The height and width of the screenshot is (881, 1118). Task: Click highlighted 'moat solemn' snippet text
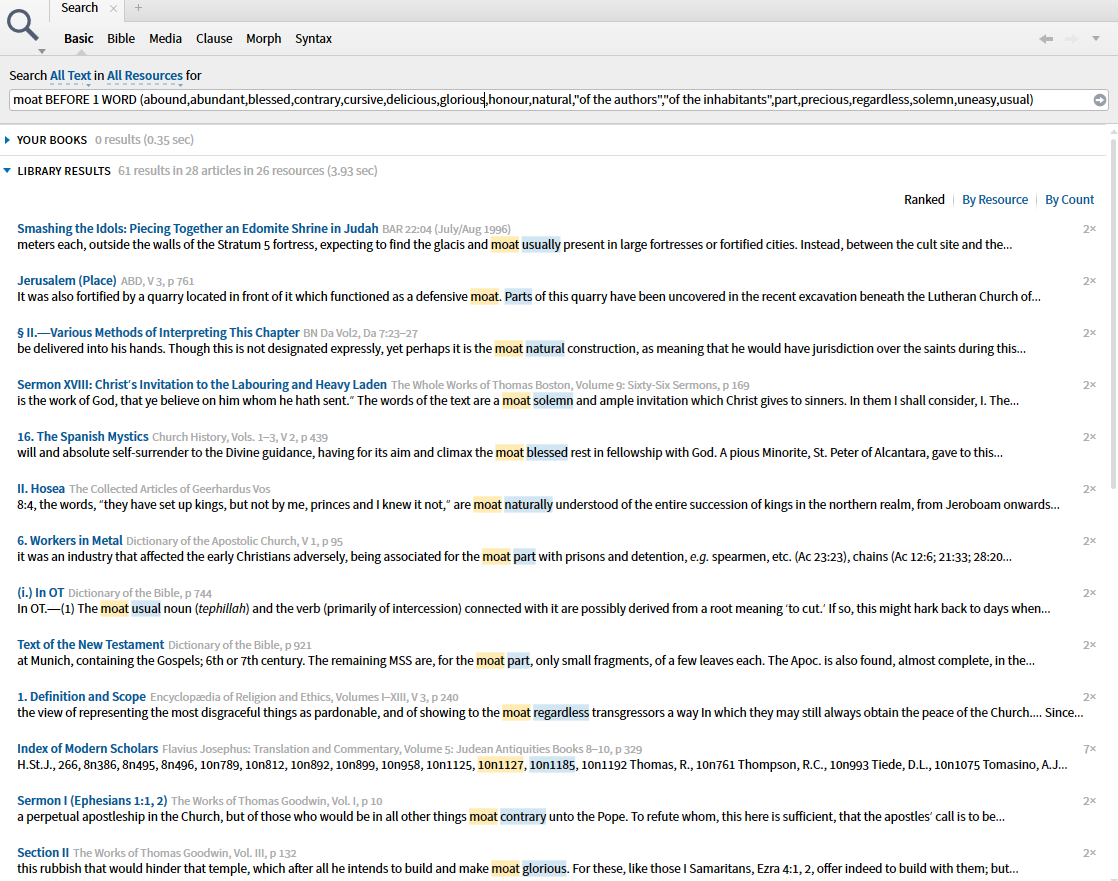coord(538,401)
